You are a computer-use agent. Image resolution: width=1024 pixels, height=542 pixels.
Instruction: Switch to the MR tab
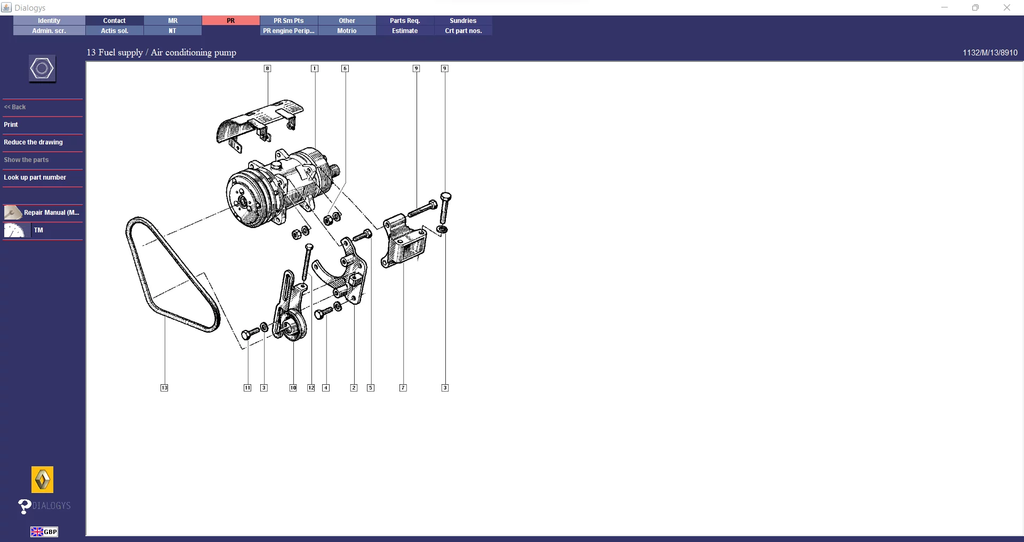tap(172, 20)
